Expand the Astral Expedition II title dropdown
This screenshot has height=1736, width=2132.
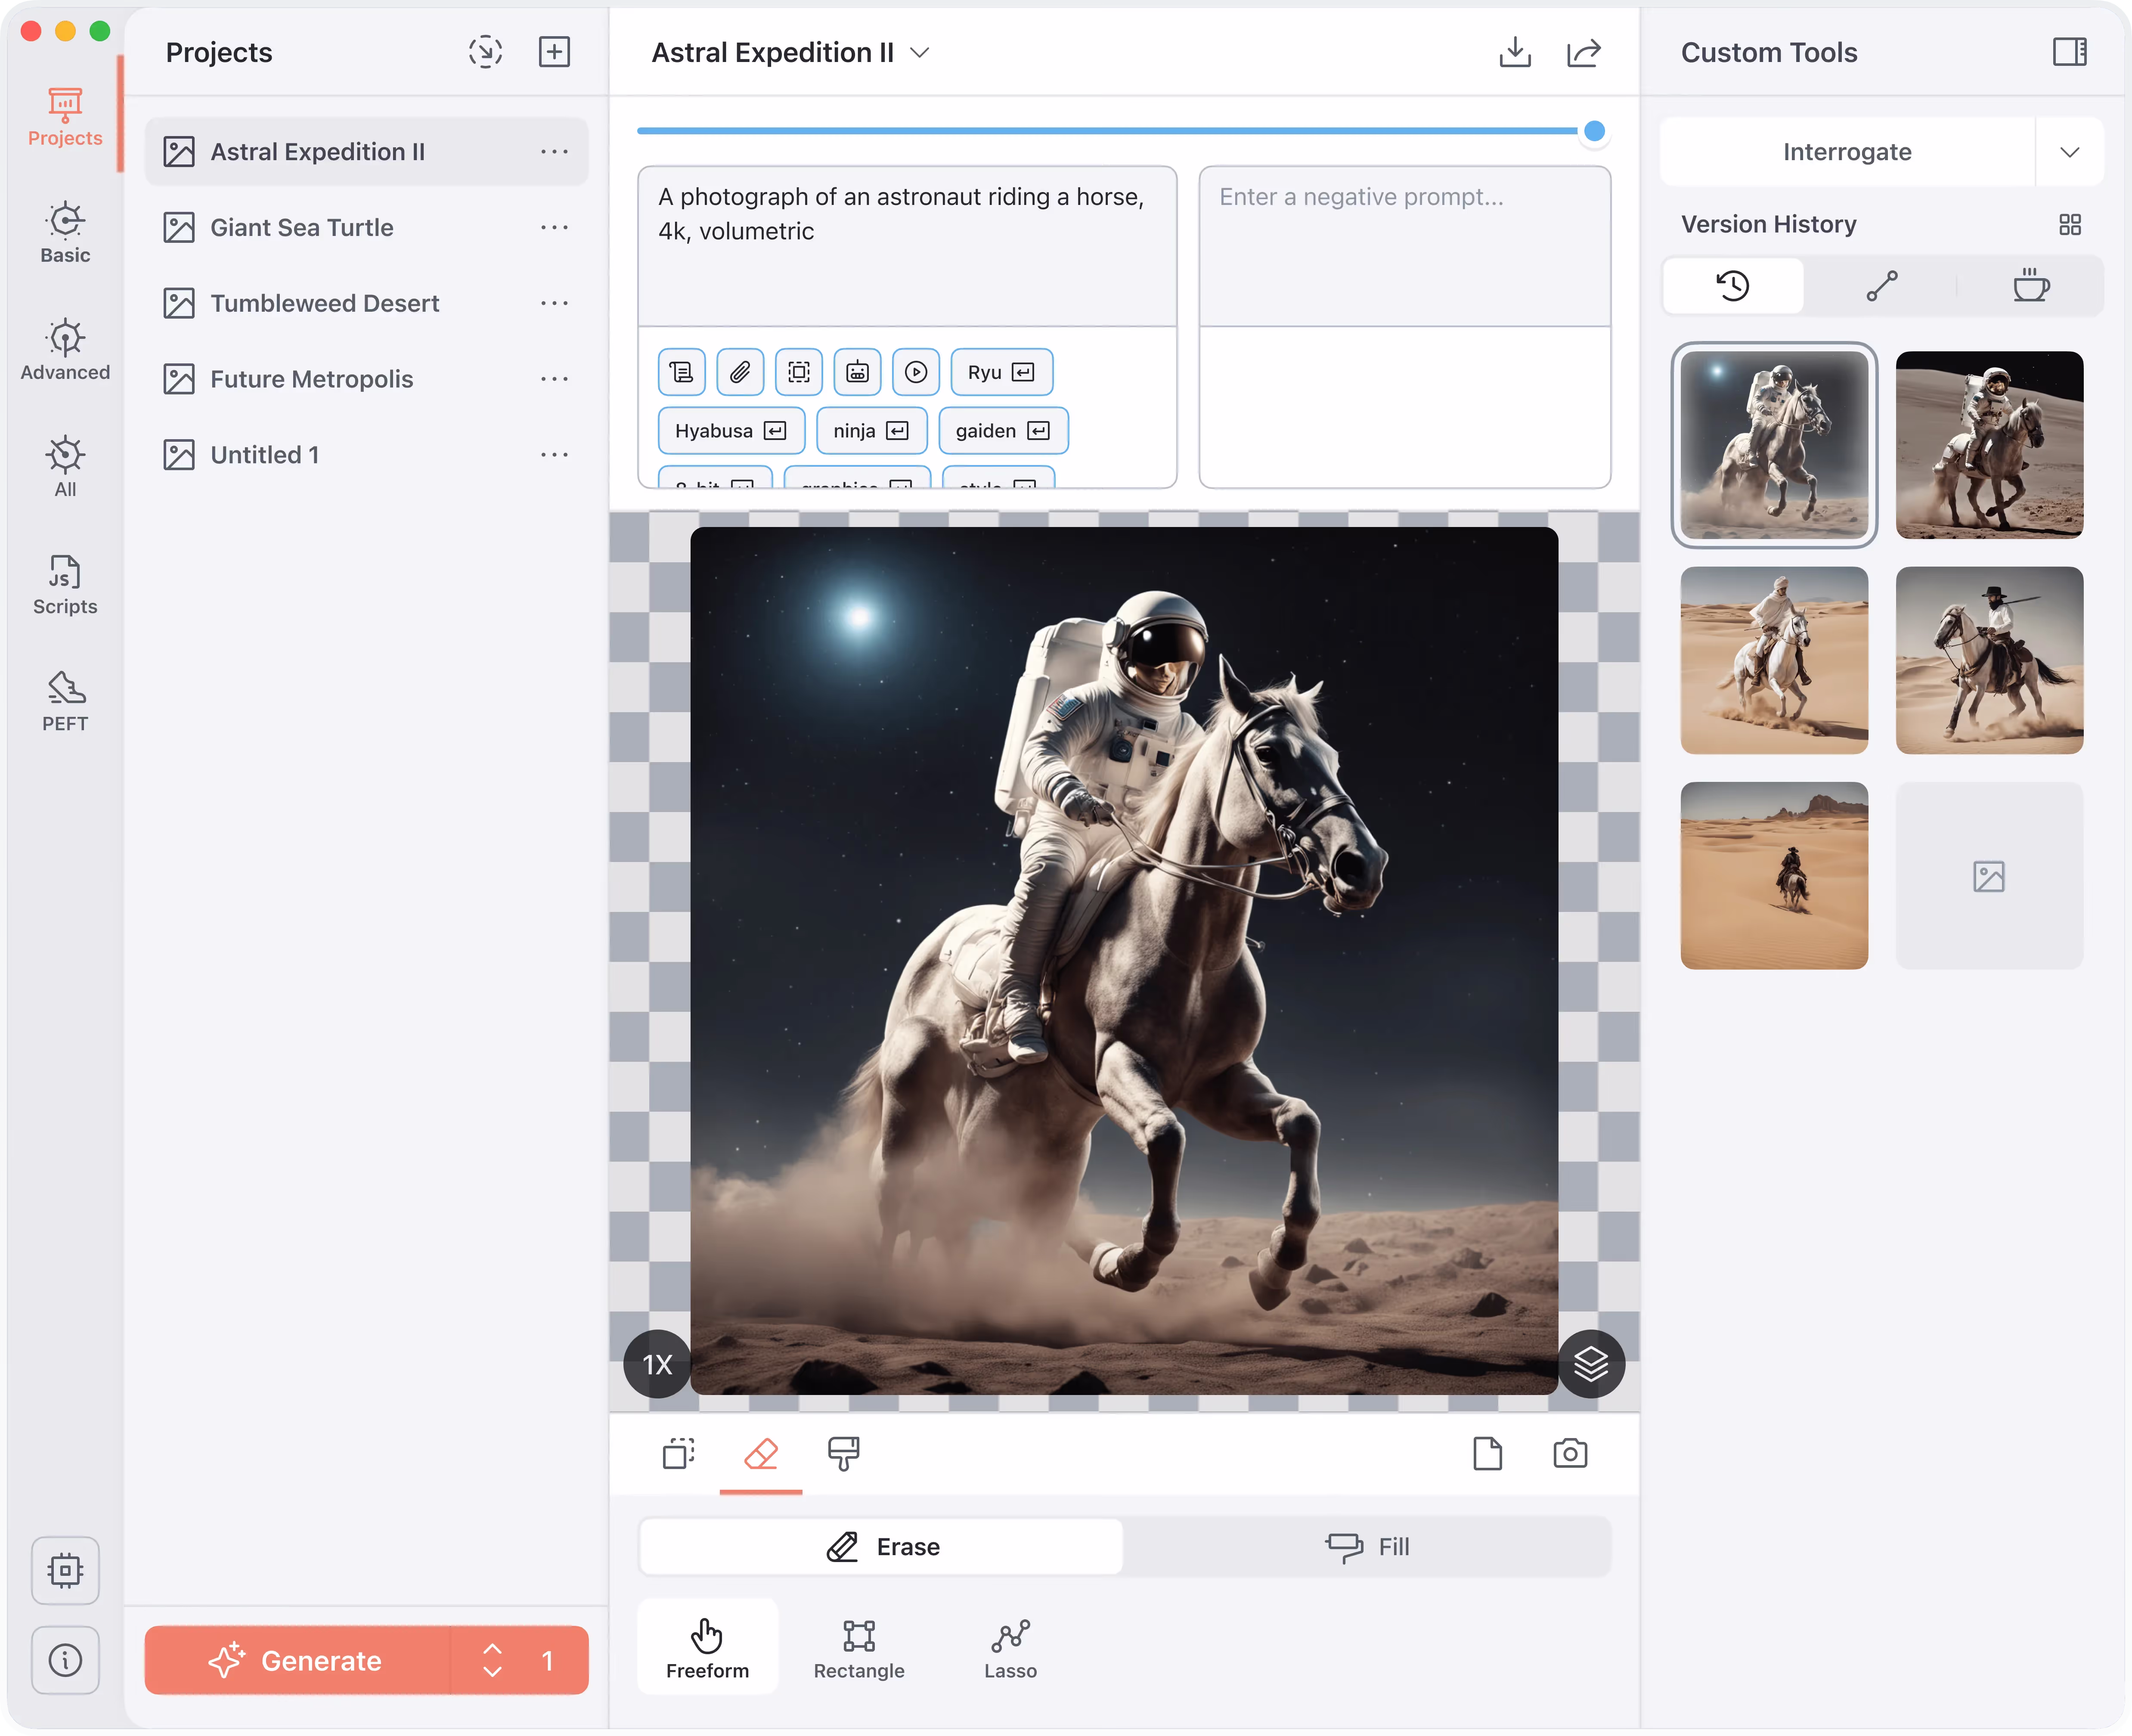point(920,53)
